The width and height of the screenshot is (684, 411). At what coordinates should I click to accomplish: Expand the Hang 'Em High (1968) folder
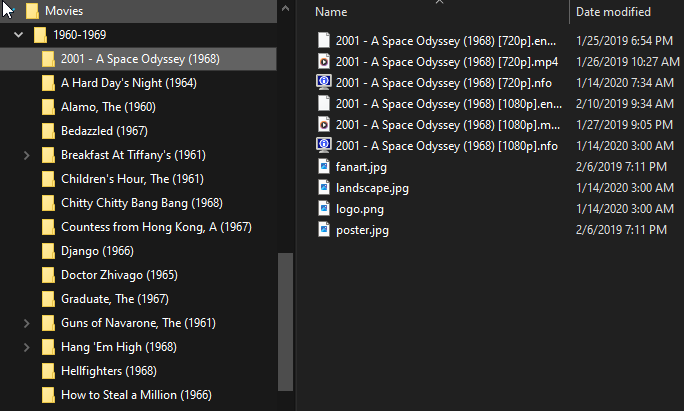27,347
